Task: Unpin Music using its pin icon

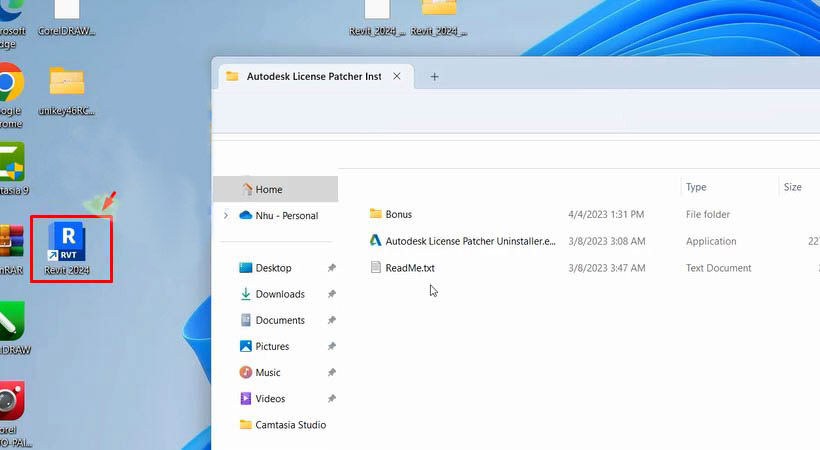Action: (332, 373)
